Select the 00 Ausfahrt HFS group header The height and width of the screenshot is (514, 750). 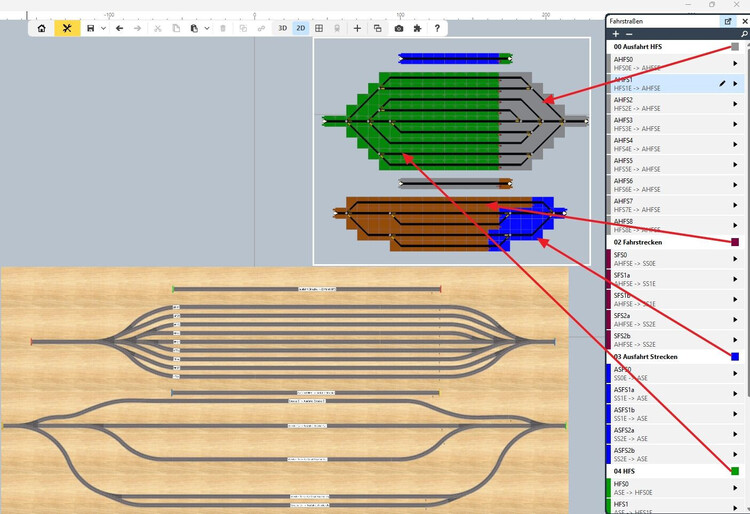pos(675,46)
